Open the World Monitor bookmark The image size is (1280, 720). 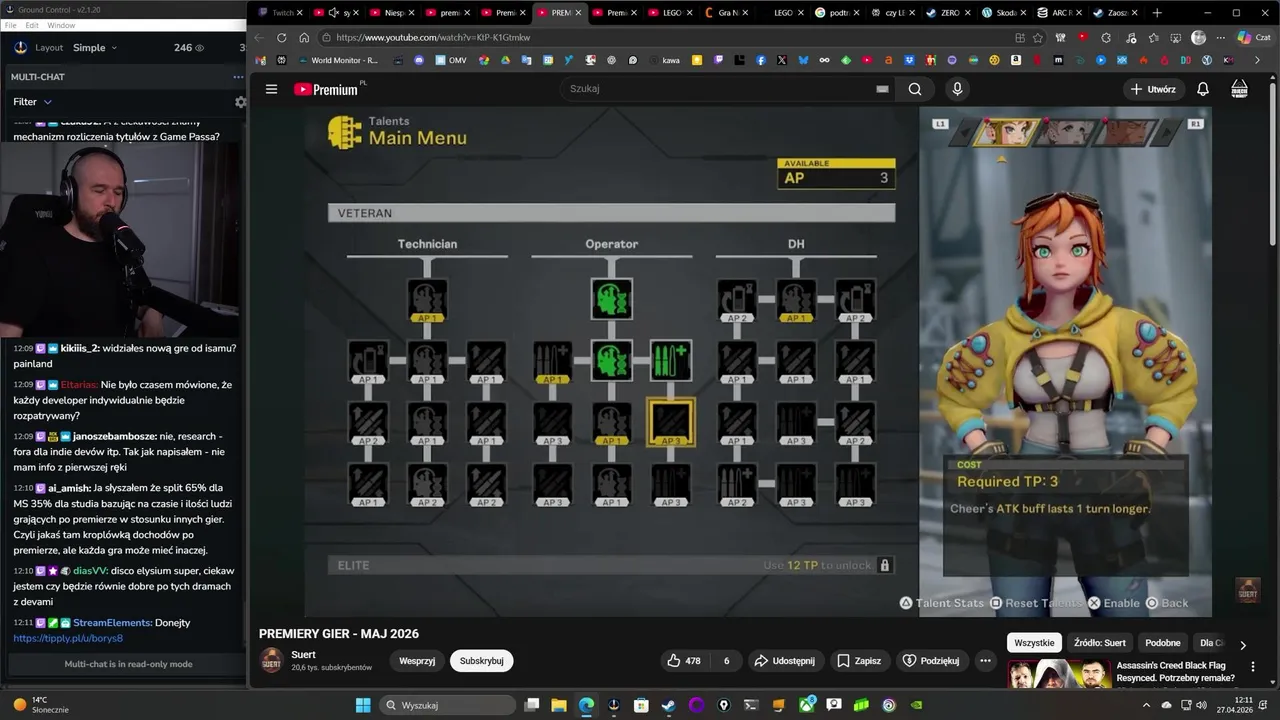(336, 60)
